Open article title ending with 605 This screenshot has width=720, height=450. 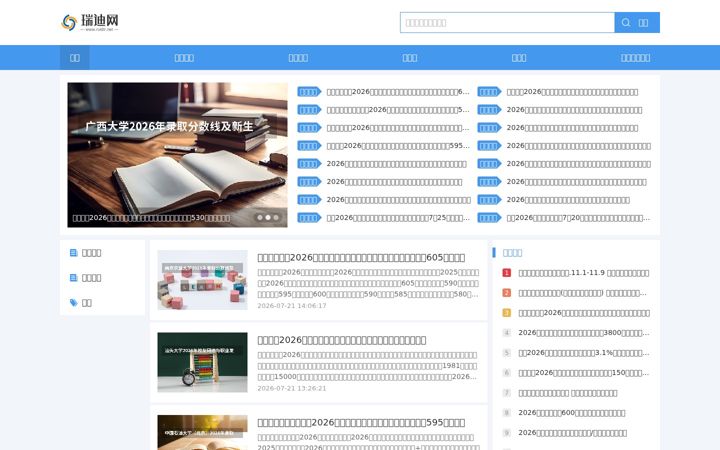coord(361,258)
